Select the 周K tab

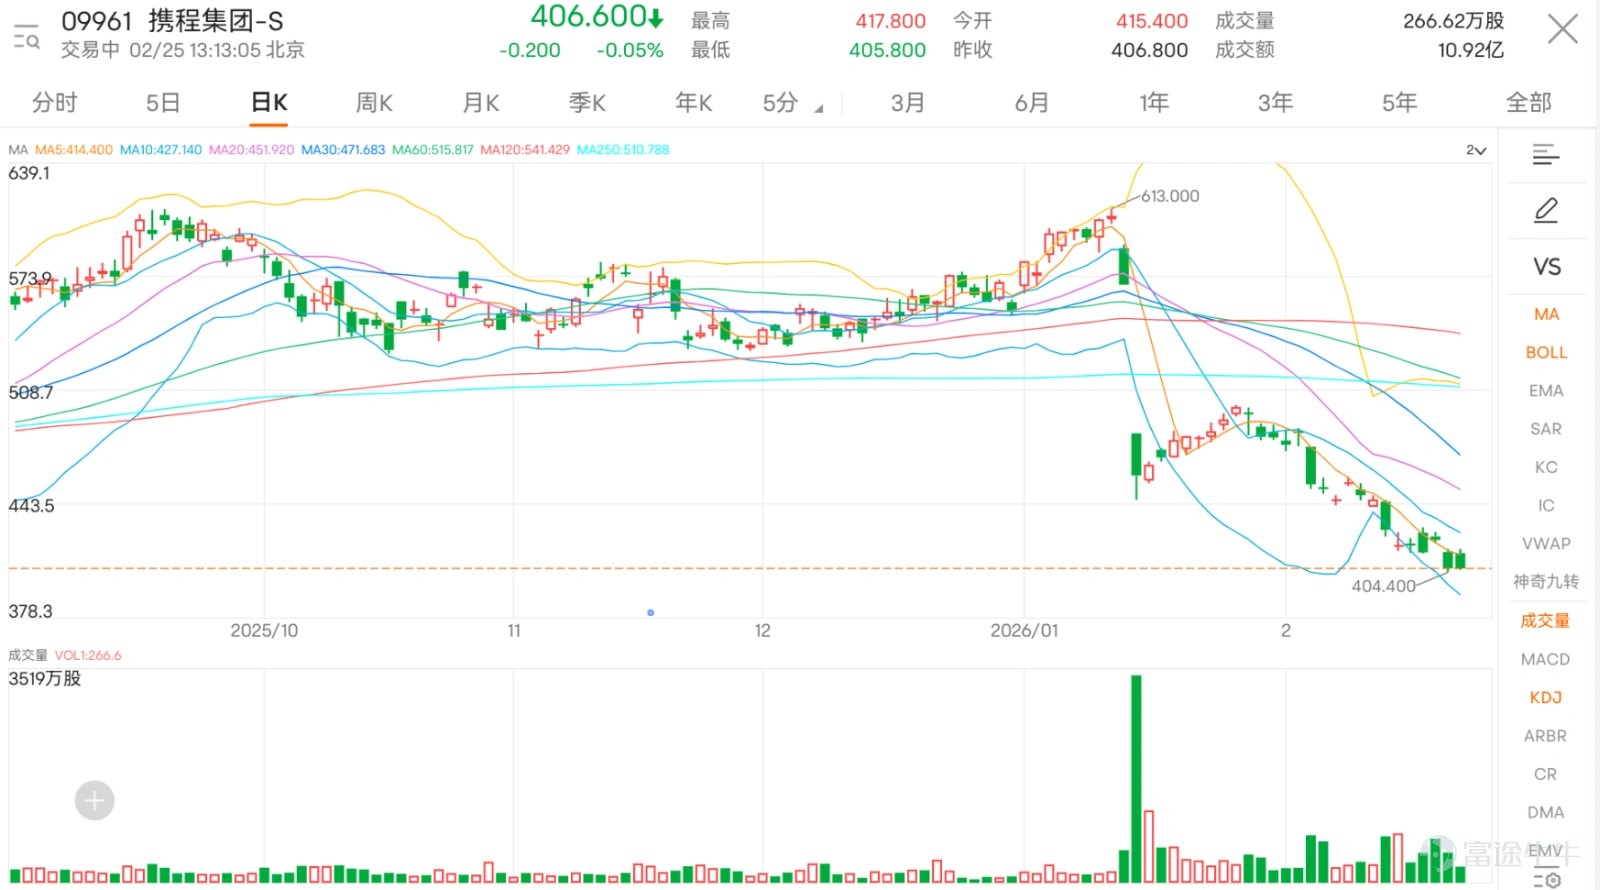374,102
